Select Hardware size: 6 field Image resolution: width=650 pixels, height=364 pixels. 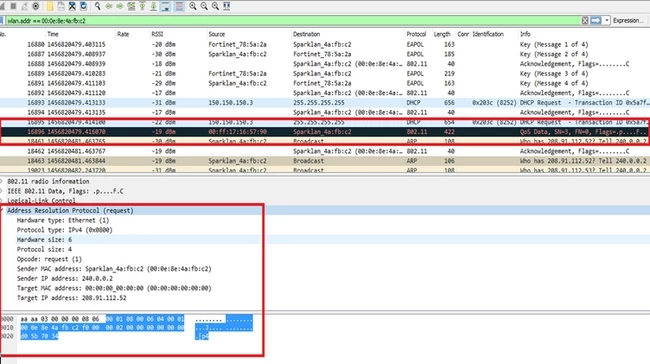(44, 240)
